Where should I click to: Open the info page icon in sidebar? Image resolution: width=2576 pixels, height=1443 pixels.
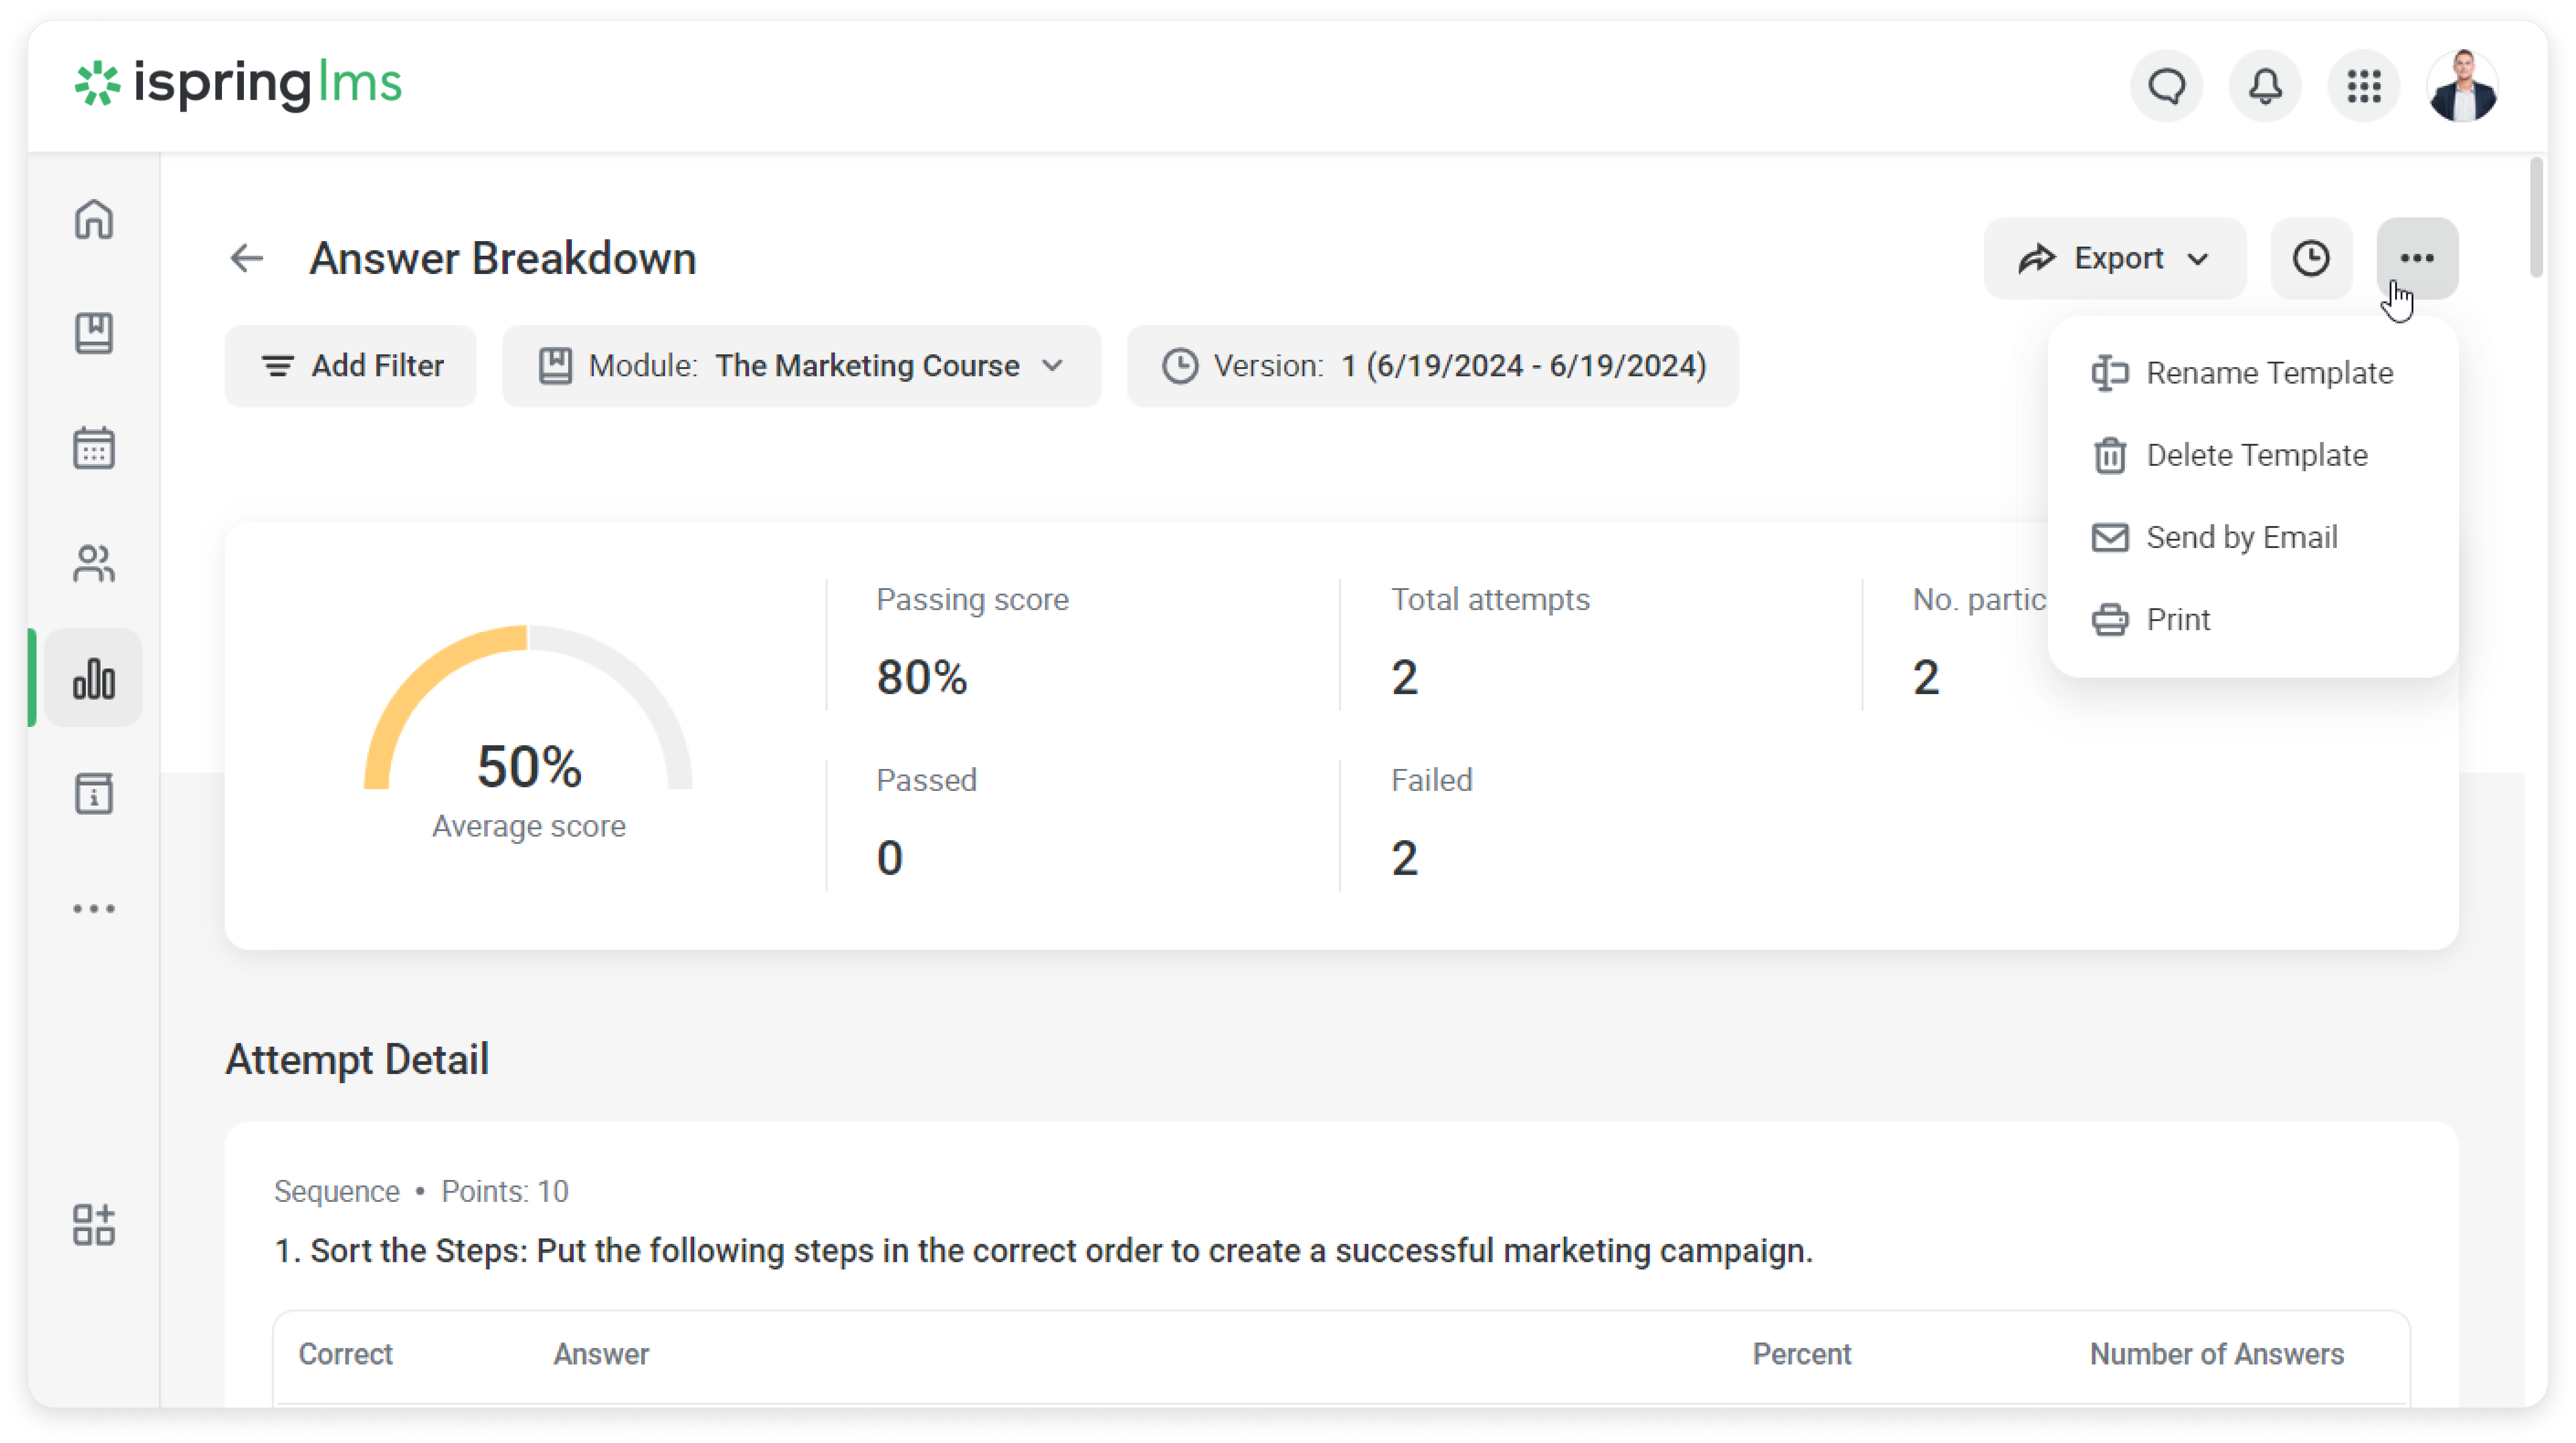point(94,794)
